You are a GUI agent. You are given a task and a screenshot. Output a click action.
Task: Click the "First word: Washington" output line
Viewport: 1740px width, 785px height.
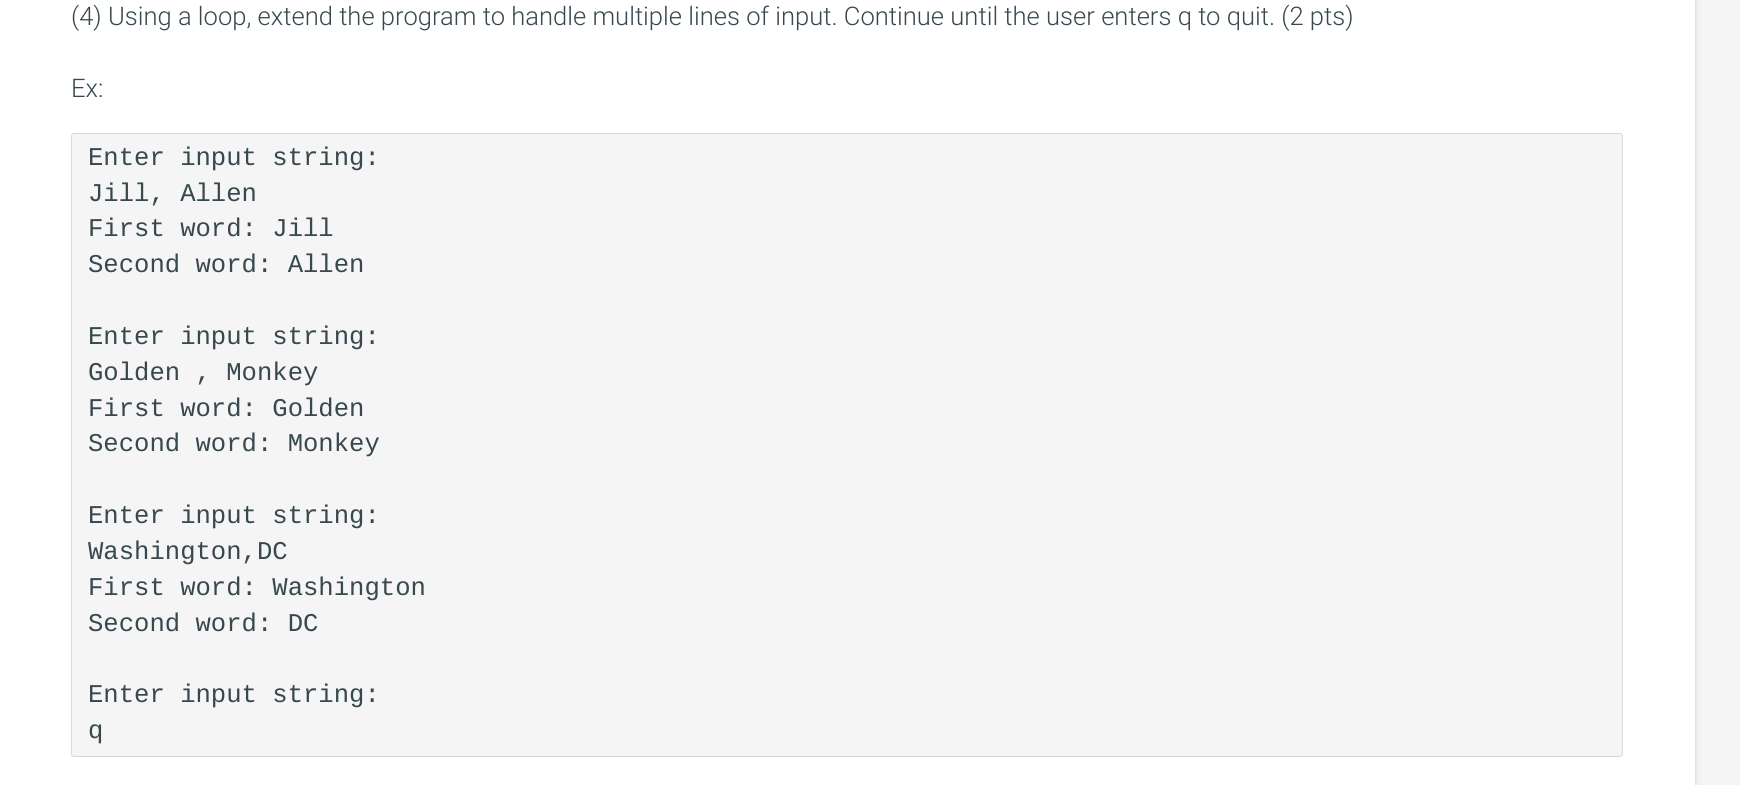click(256, 587)
